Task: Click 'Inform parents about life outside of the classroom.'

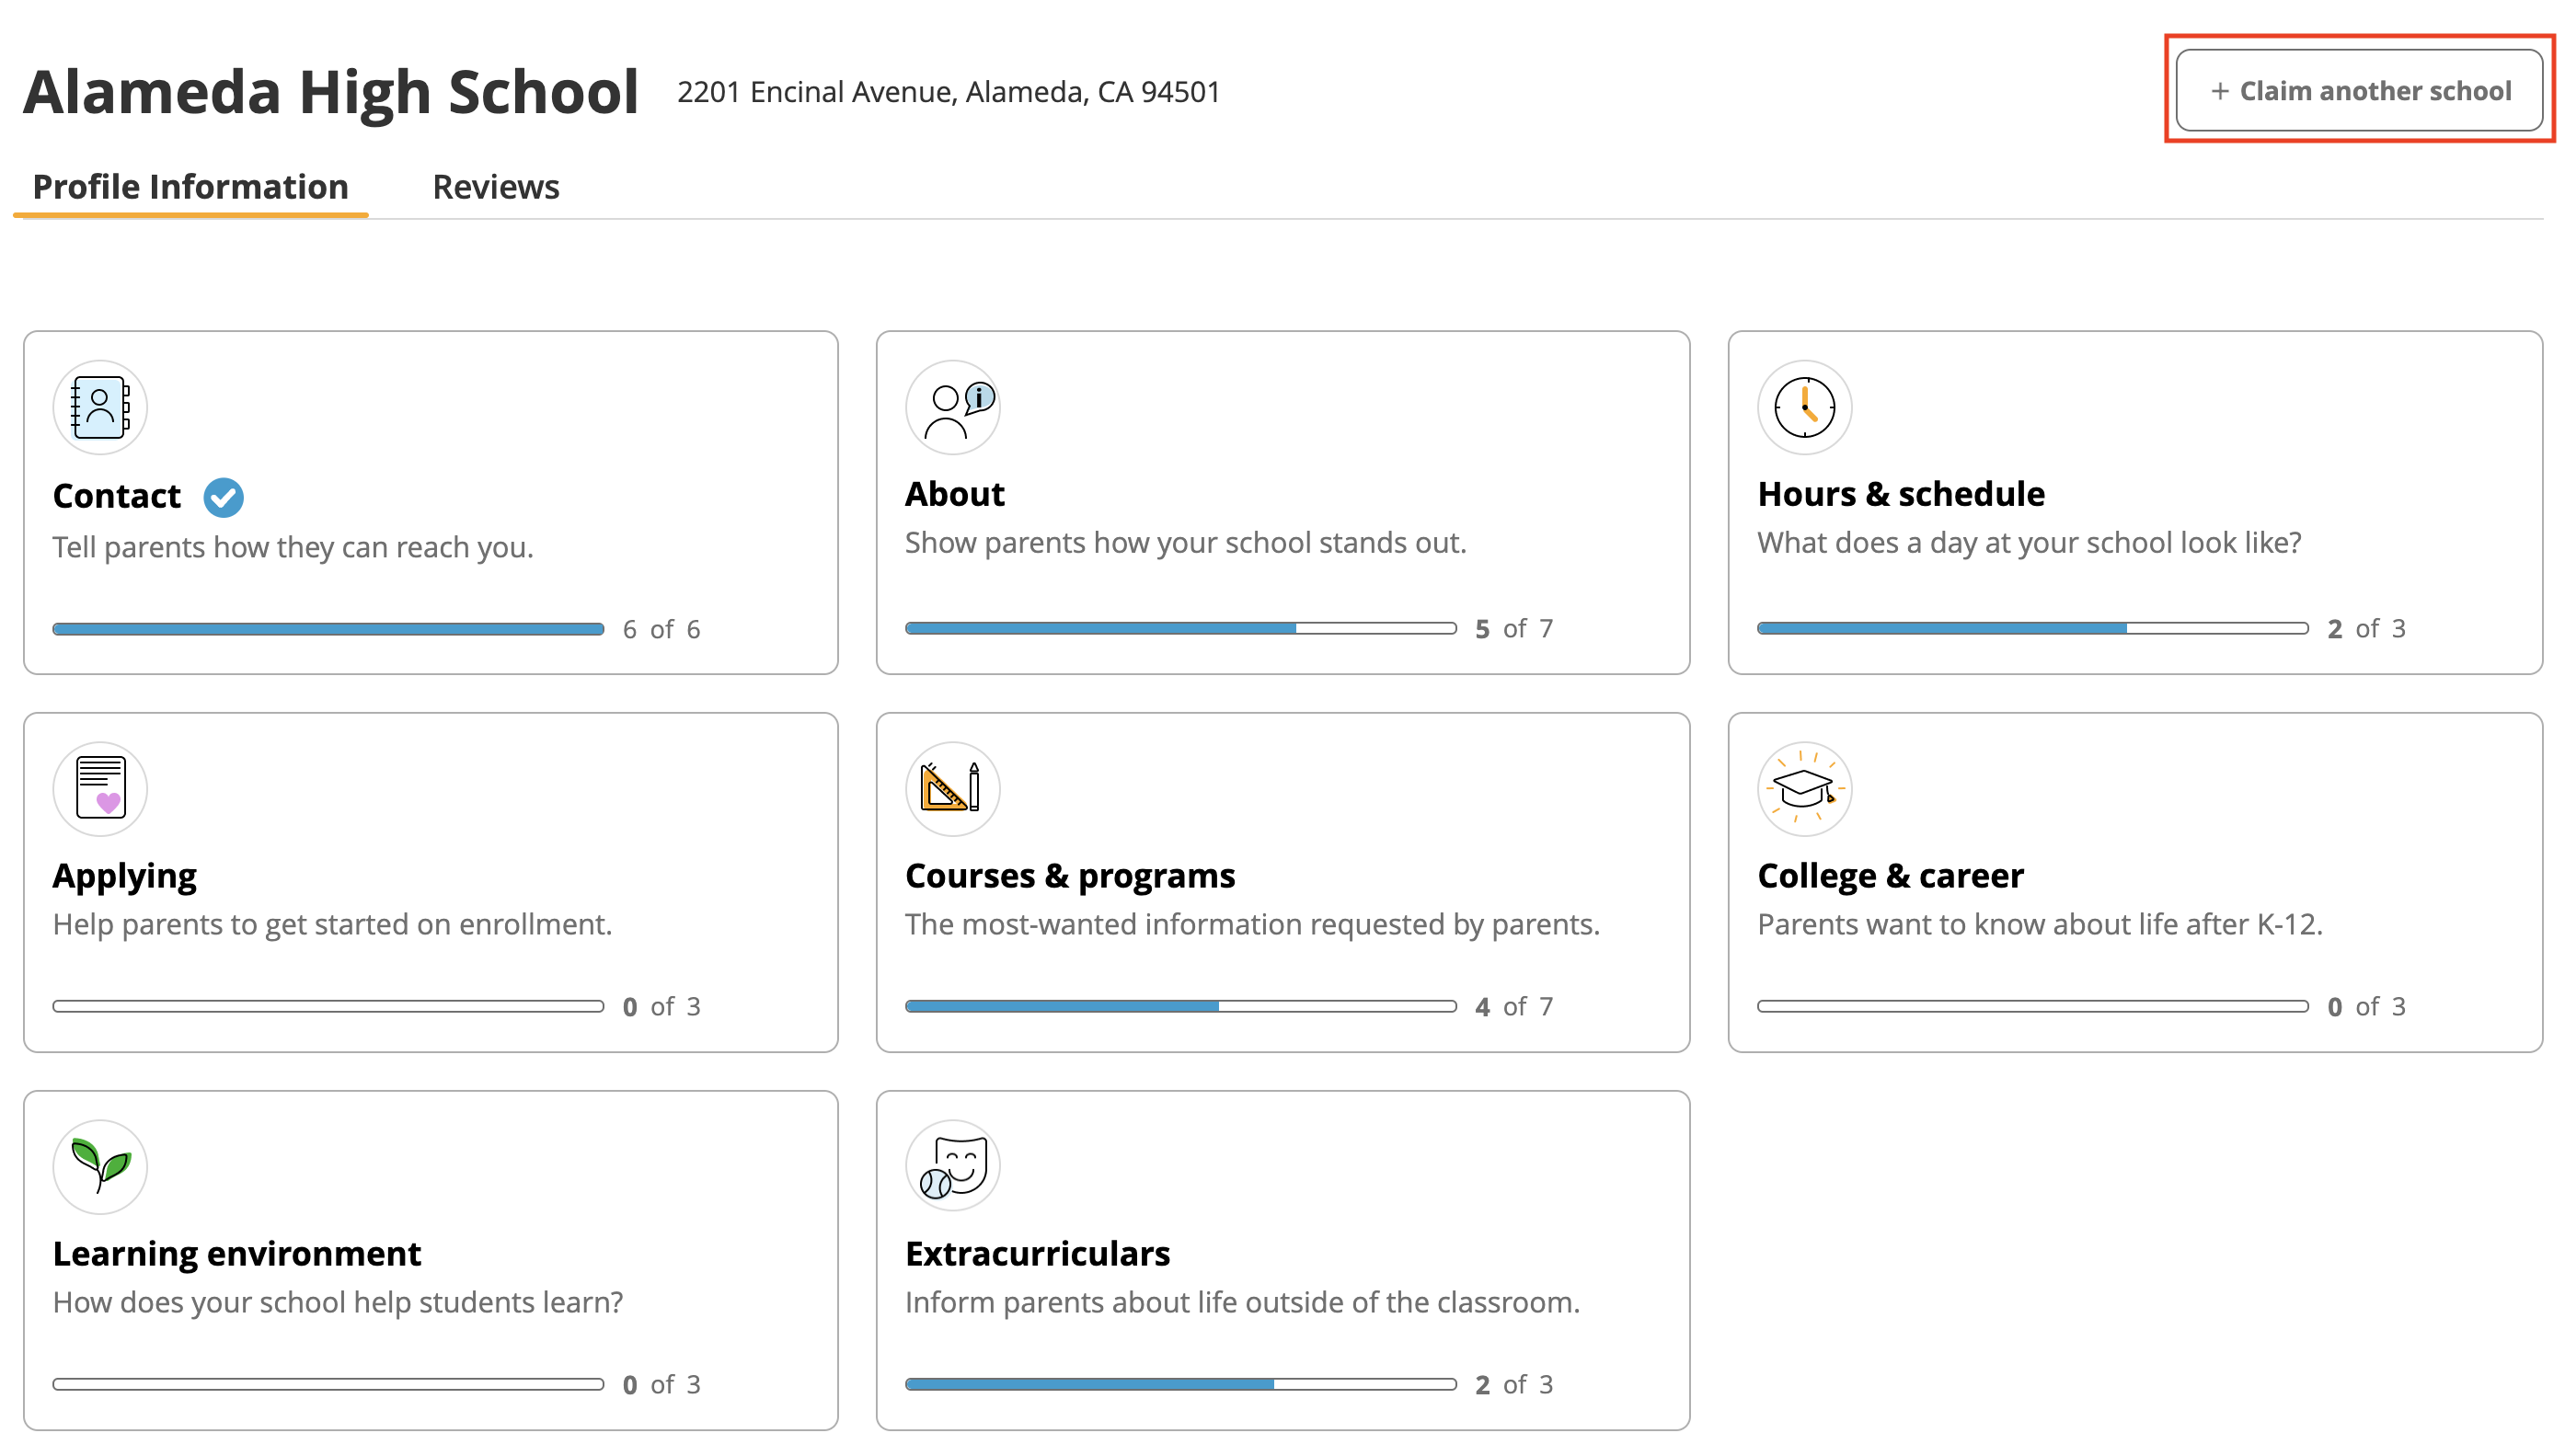Action: tap(1242, 1302)
